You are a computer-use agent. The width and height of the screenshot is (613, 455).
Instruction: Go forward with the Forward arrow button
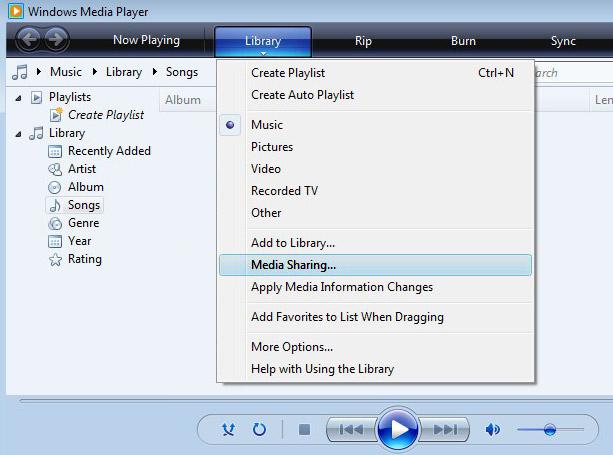point(56,39)
